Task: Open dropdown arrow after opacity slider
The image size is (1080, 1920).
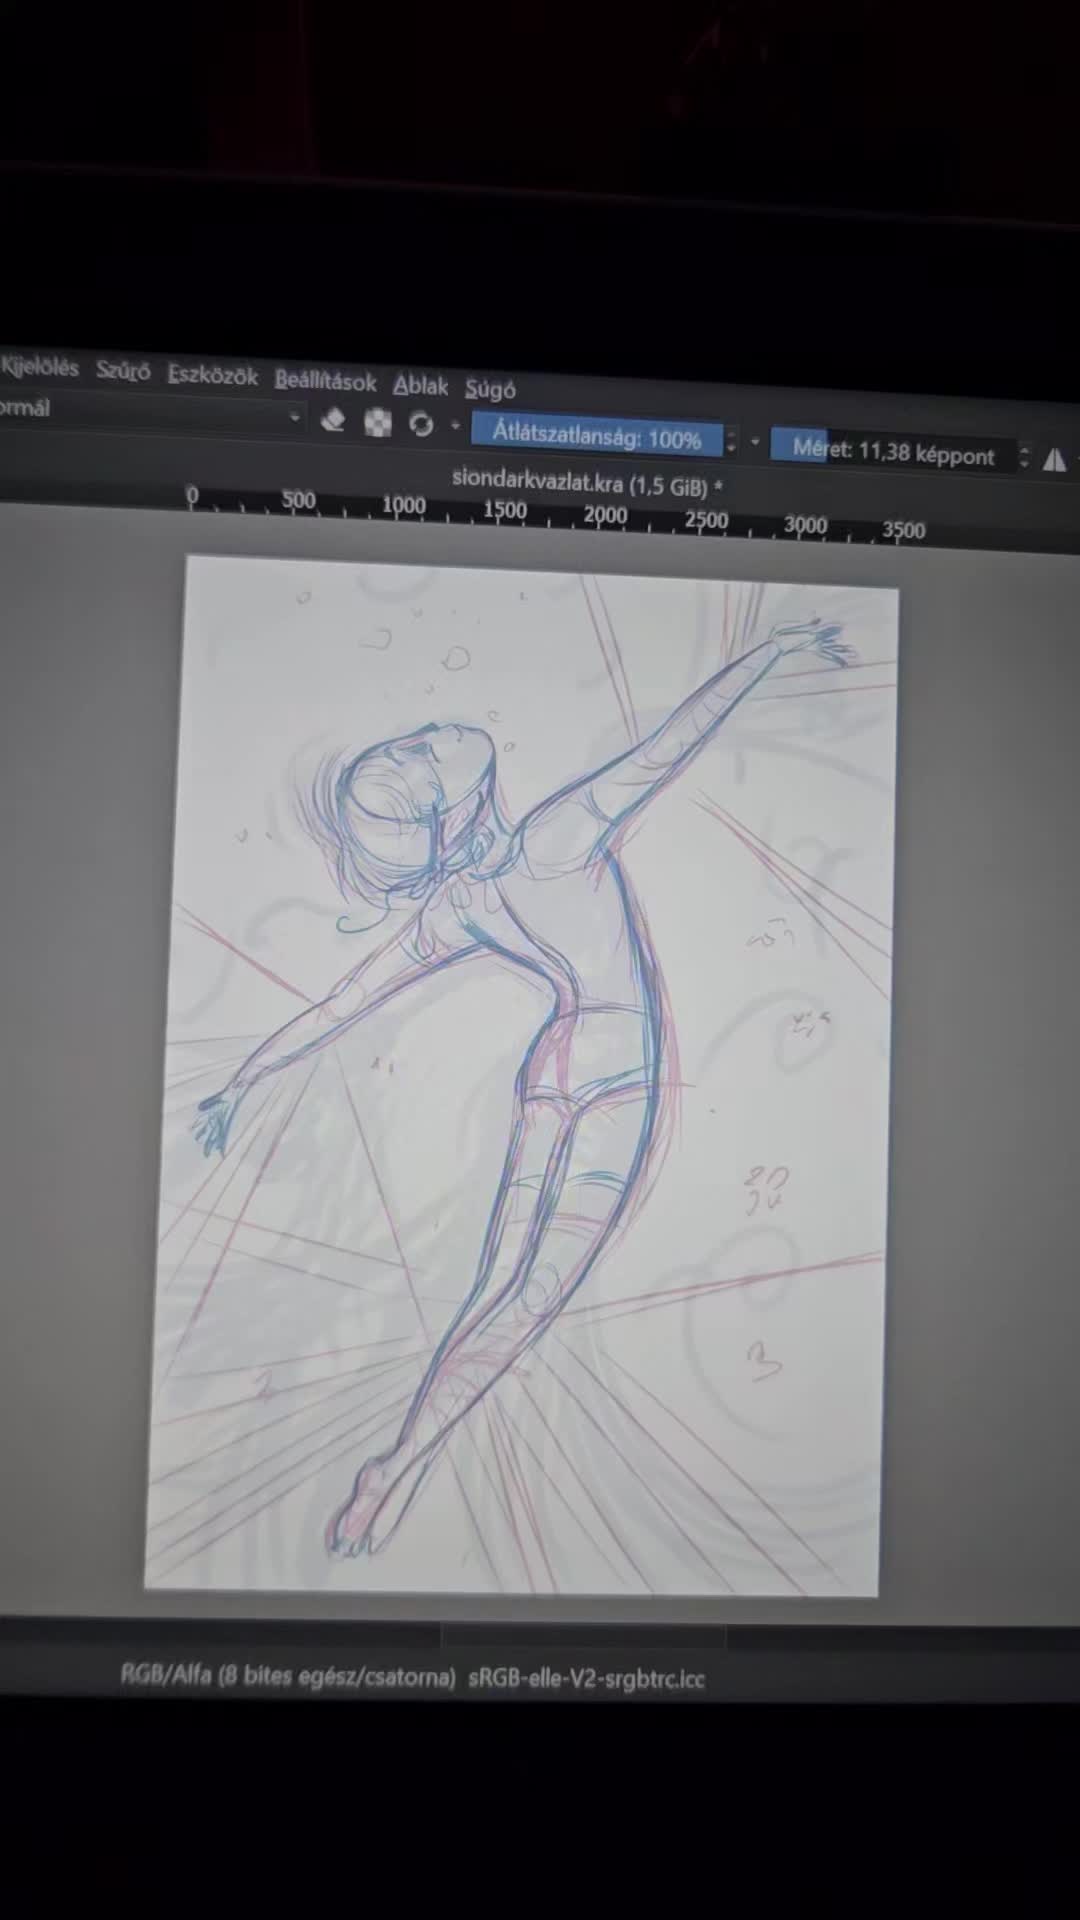Action: pos(755,442)
